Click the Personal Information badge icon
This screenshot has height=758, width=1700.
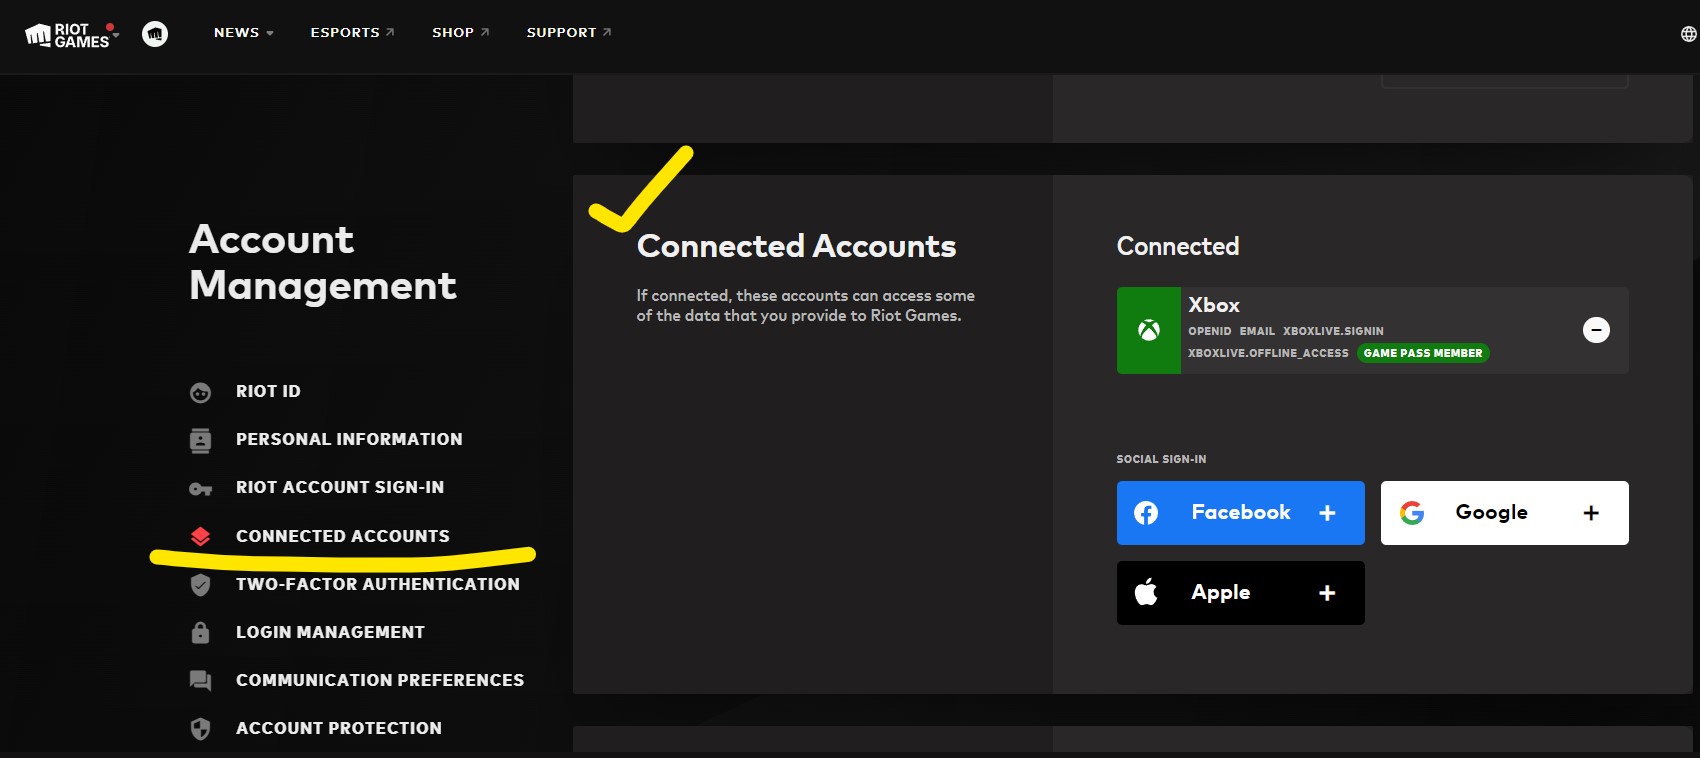(x=200, y=440)
